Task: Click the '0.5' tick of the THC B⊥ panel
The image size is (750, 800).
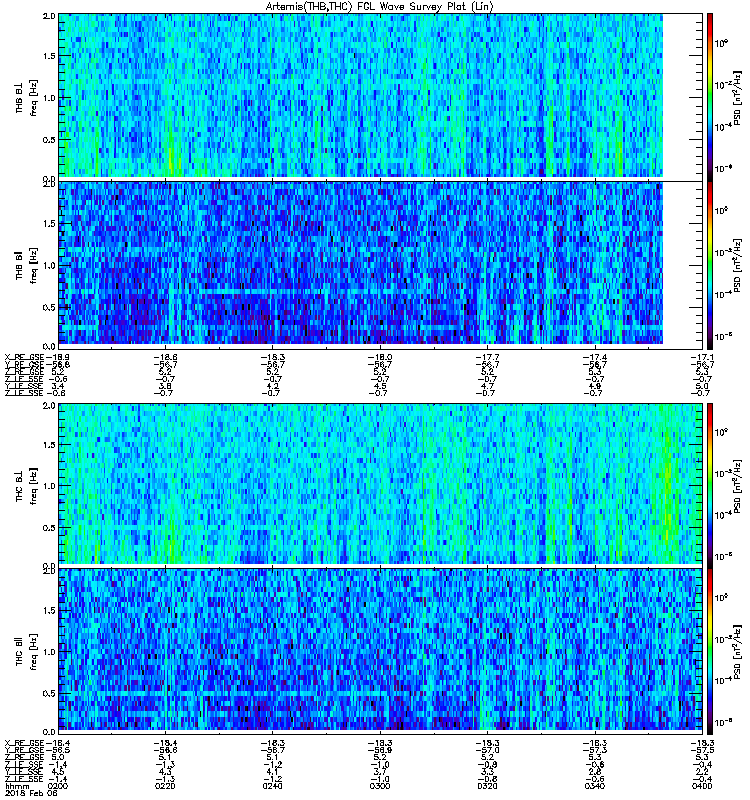Action: (49, 528)
